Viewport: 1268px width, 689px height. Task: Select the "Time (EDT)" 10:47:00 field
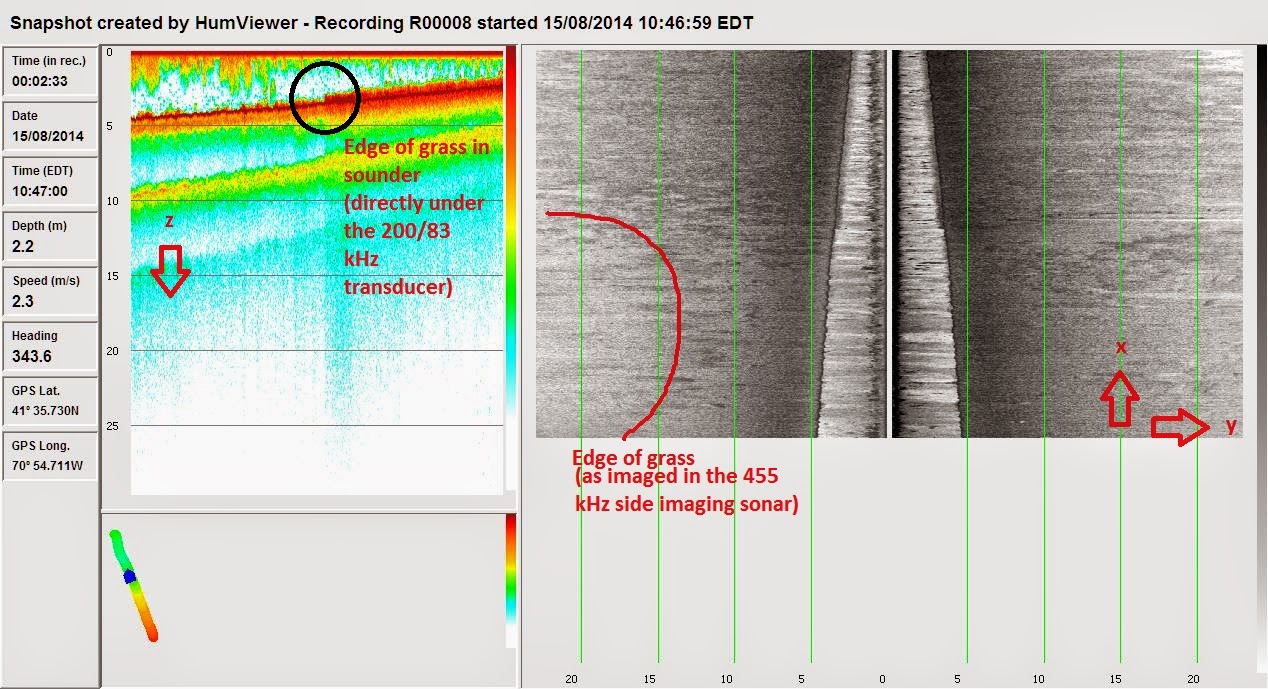pos(50,181)
